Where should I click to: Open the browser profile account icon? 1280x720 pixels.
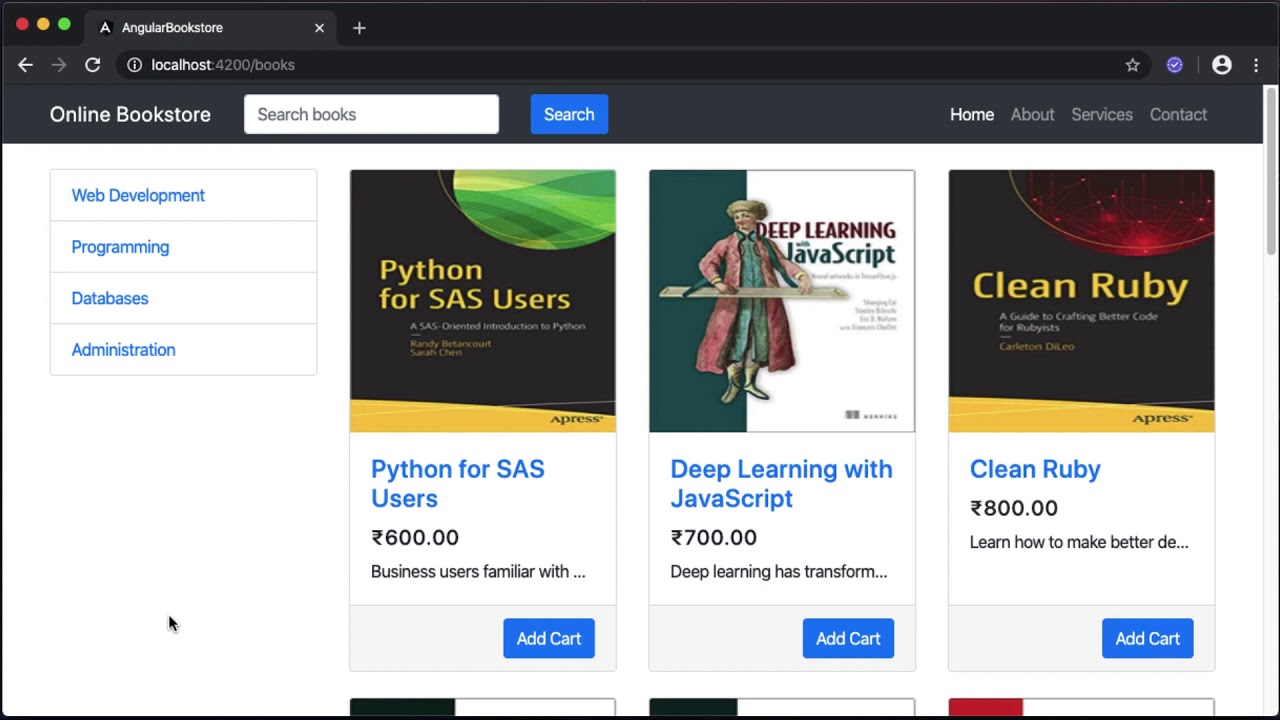click(x=1222, y=65)
